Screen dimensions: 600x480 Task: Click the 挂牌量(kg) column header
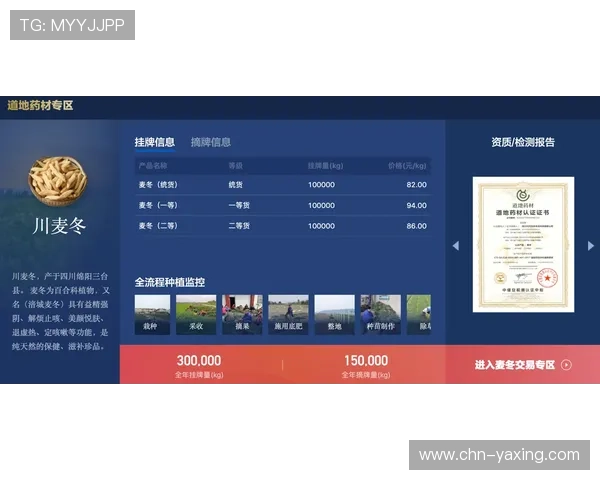click(x=325, y=166)
